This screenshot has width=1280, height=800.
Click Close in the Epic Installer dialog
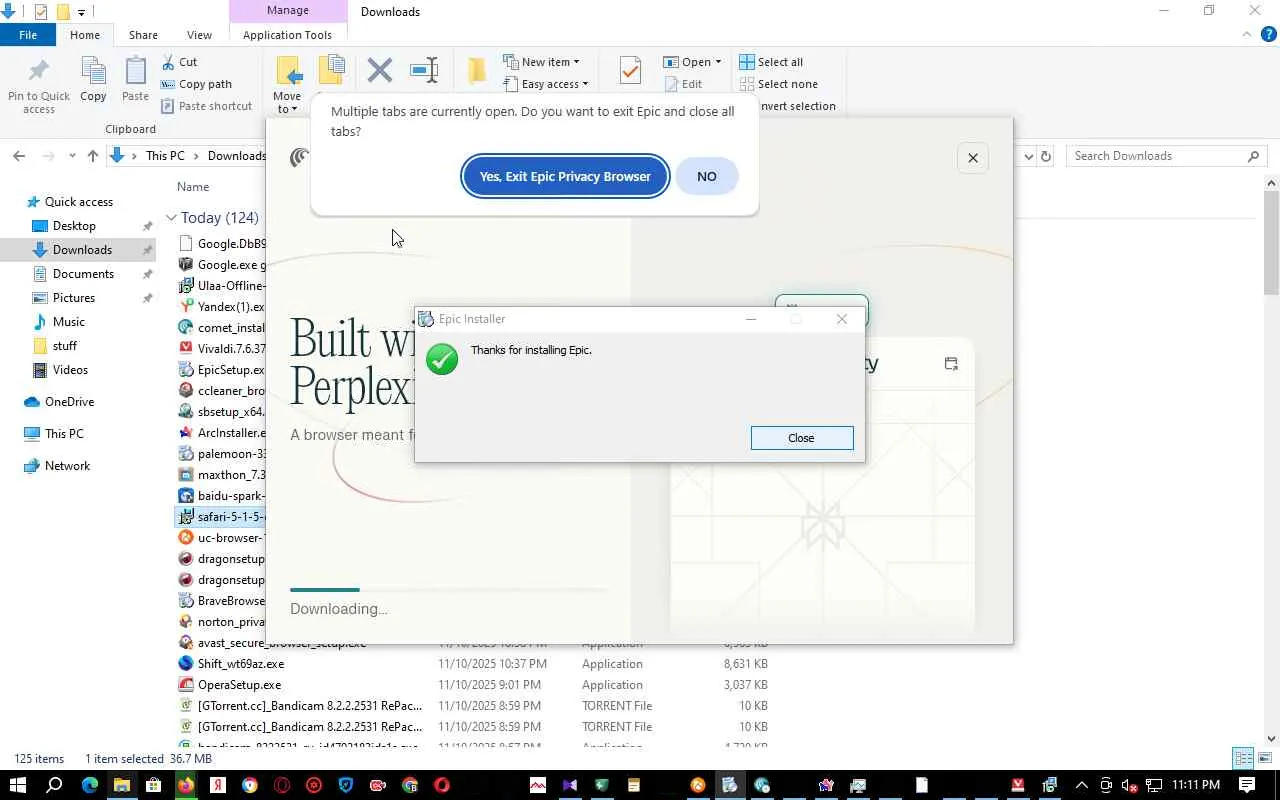click(x=802, y=438)
